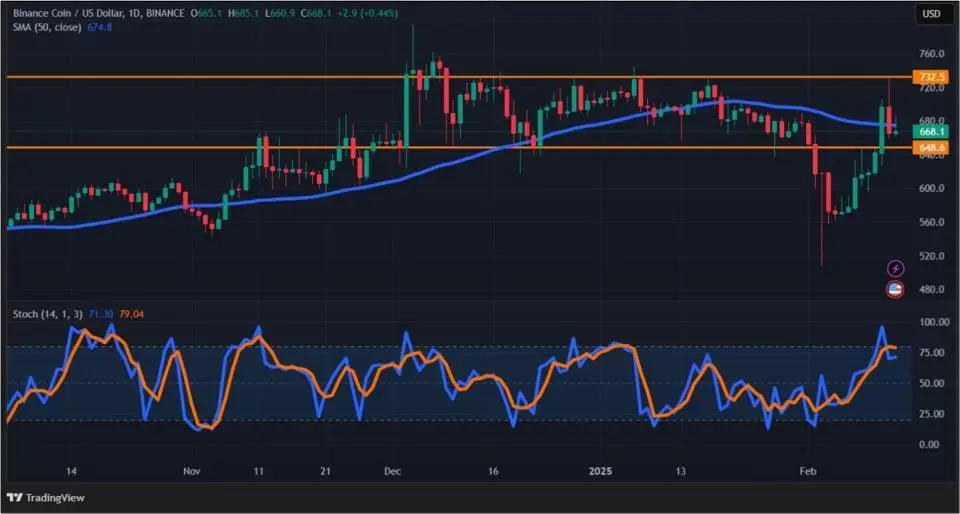The width and height of the screenshot is (960, 514).
Task: Click the 25.00 Stoch axis label
Action: [x=931, y=414]
